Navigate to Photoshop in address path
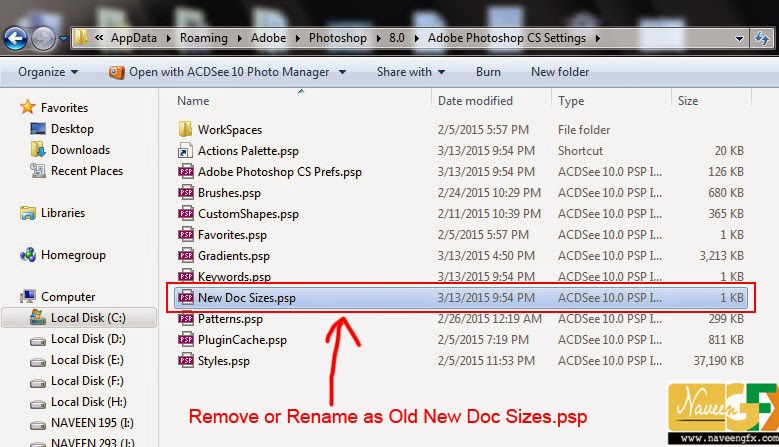This screenshot has height=447, width=779. pos(338,38)
